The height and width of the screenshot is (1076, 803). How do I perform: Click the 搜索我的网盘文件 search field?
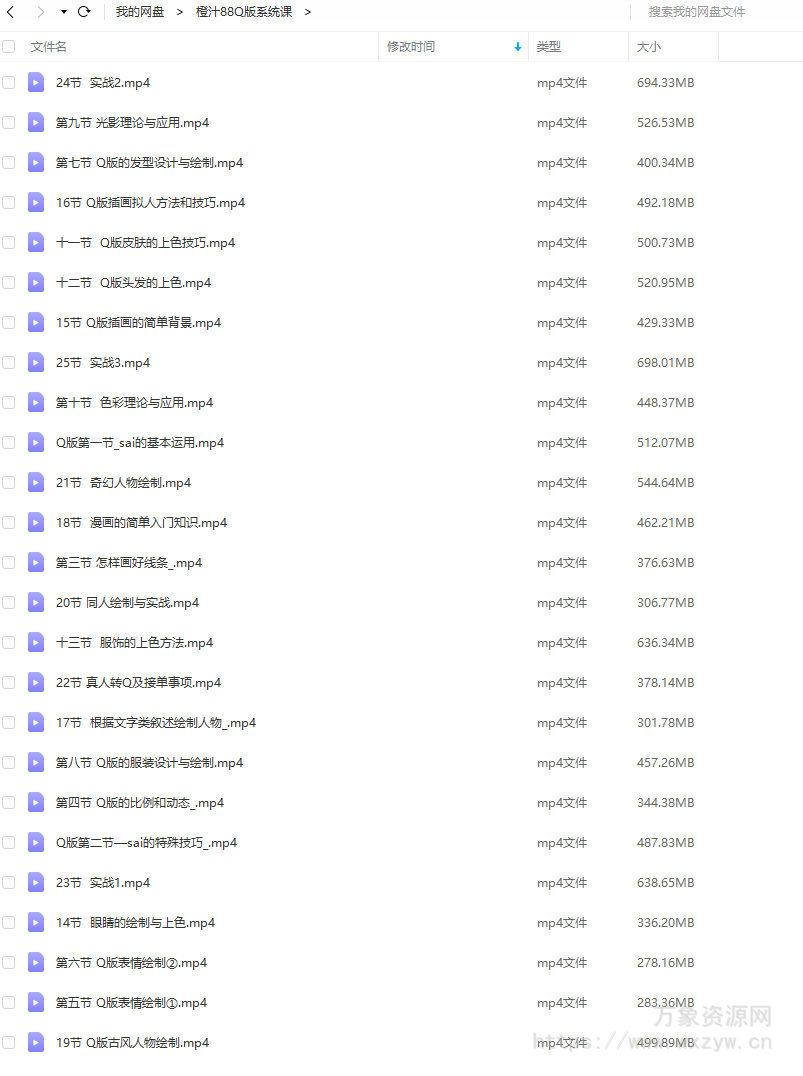point(714,12)
